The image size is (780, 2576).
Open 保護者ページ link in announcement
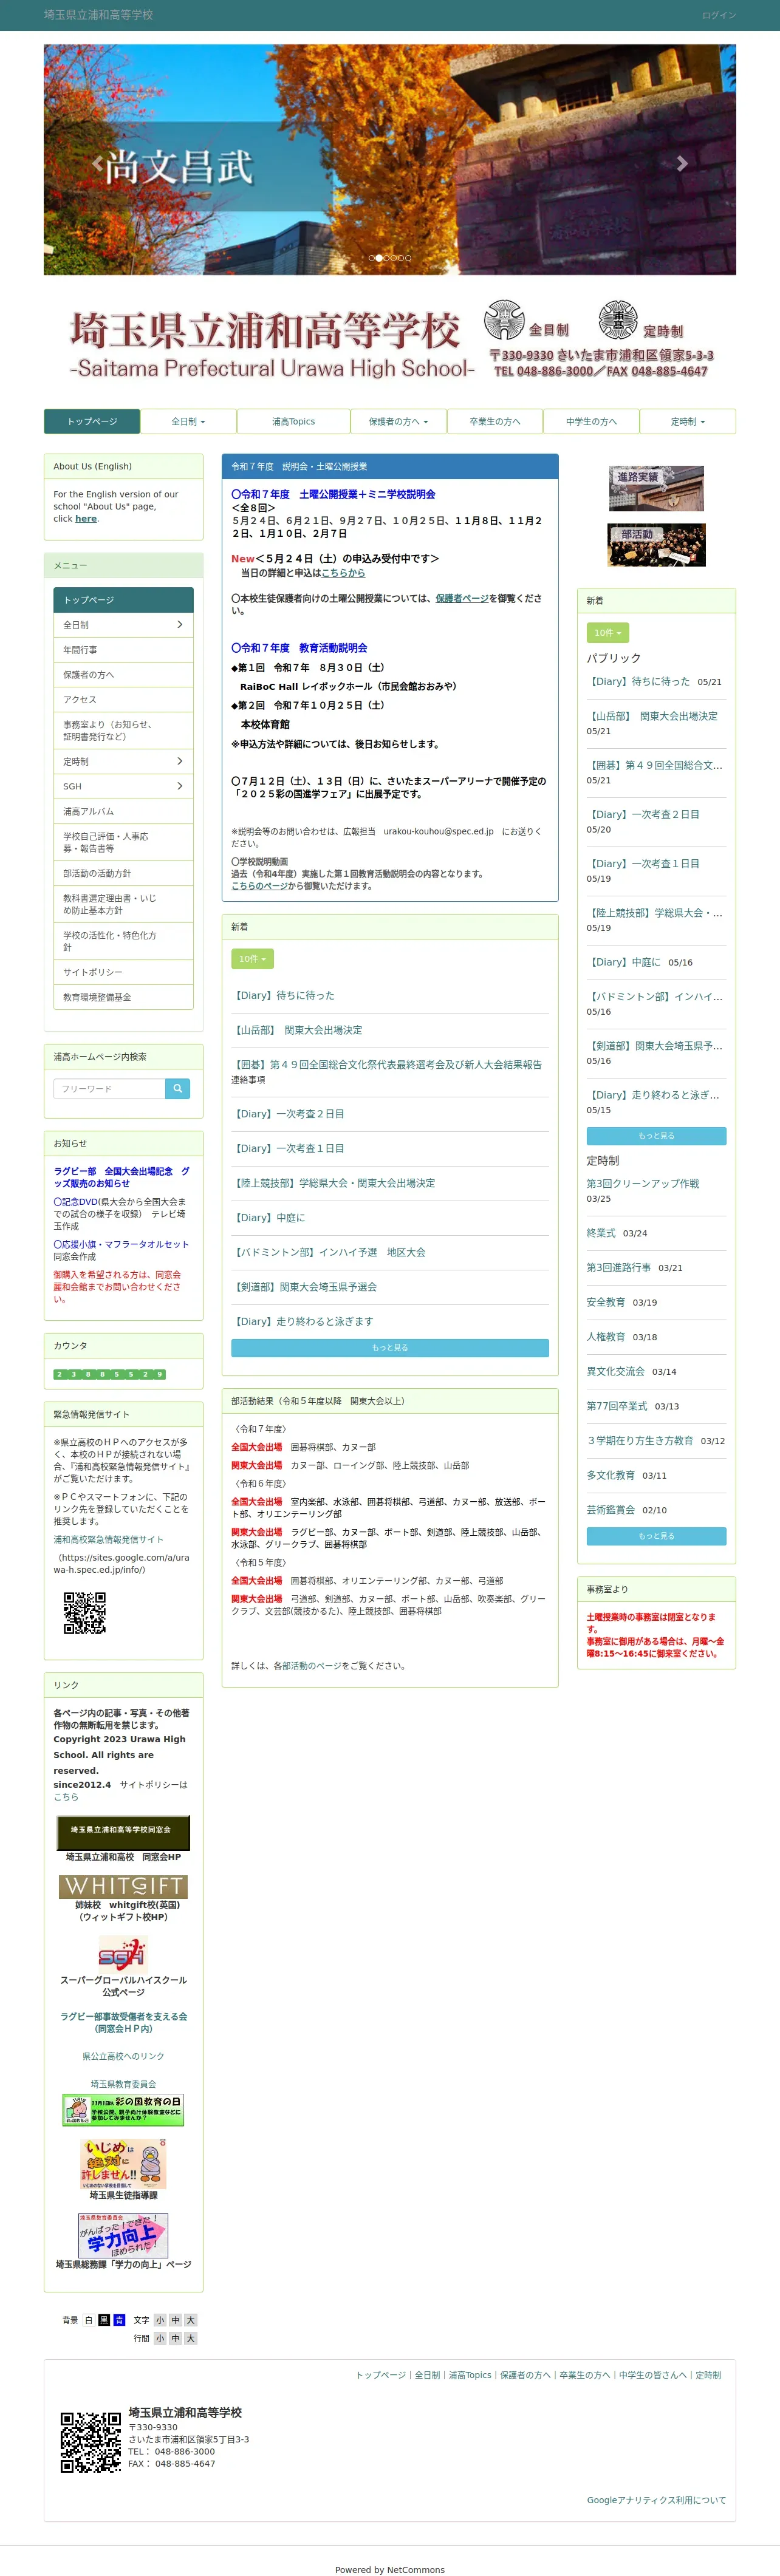click(462, 598)
